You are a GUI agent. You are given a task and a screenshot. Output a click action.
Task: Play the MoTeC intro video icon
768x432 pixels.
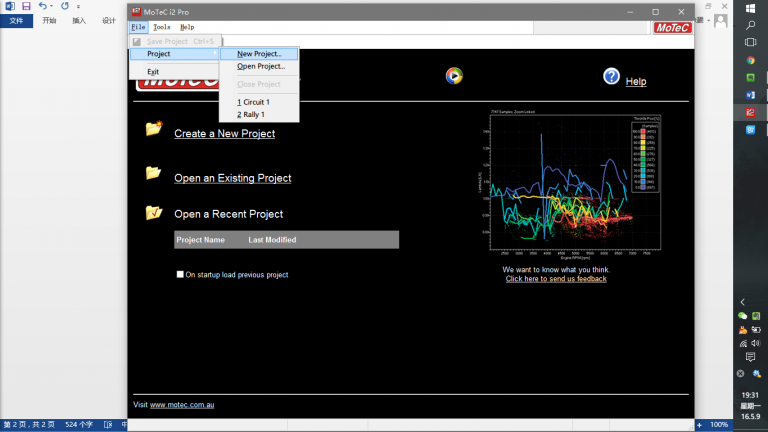click(x=454, y=76)
